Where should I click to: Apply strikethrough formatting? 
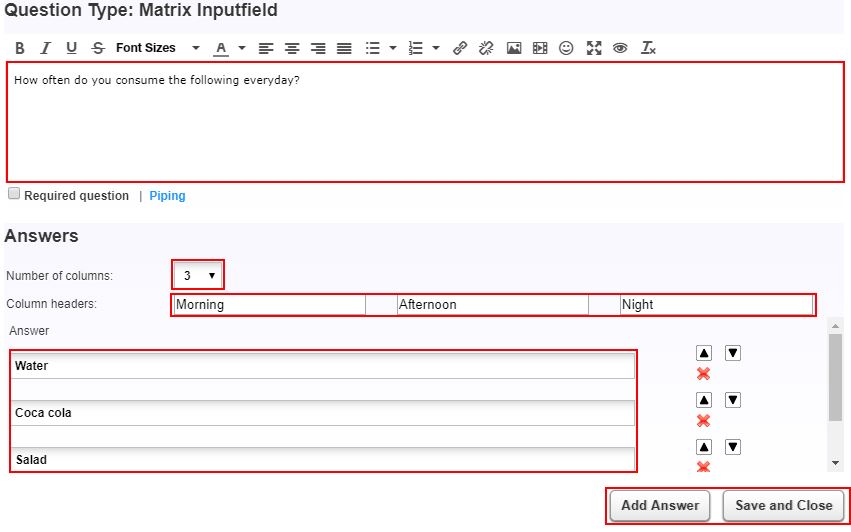pos(98,48)
